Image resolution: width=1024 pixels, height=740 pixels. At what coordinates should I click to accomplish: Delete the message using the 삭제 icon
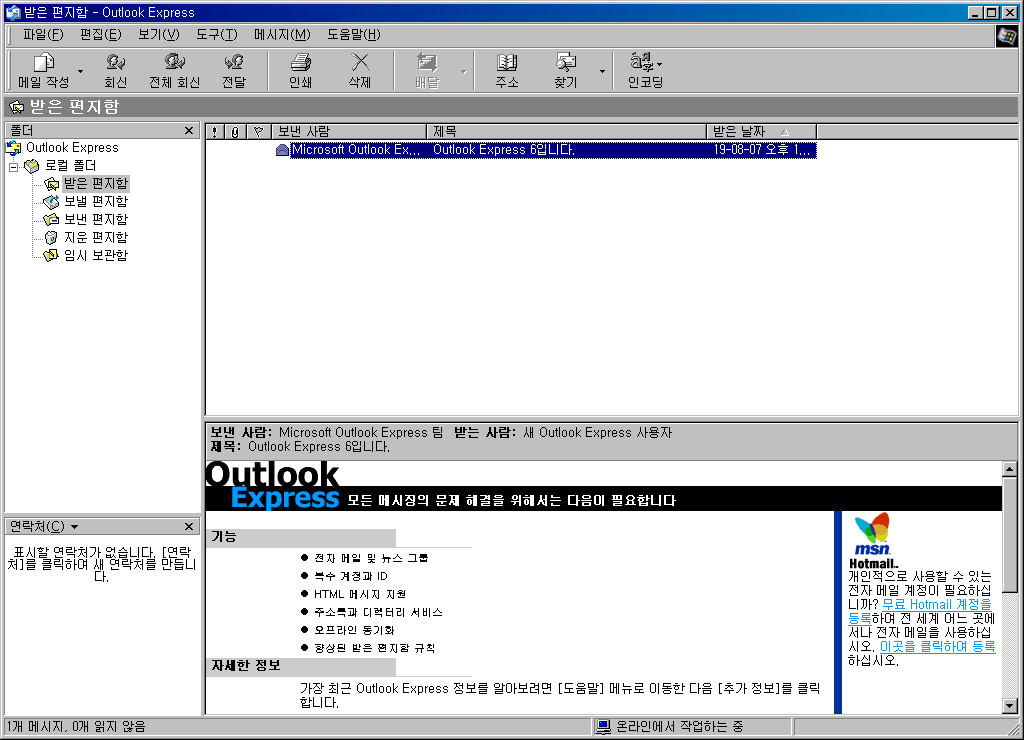click(360, 70)
